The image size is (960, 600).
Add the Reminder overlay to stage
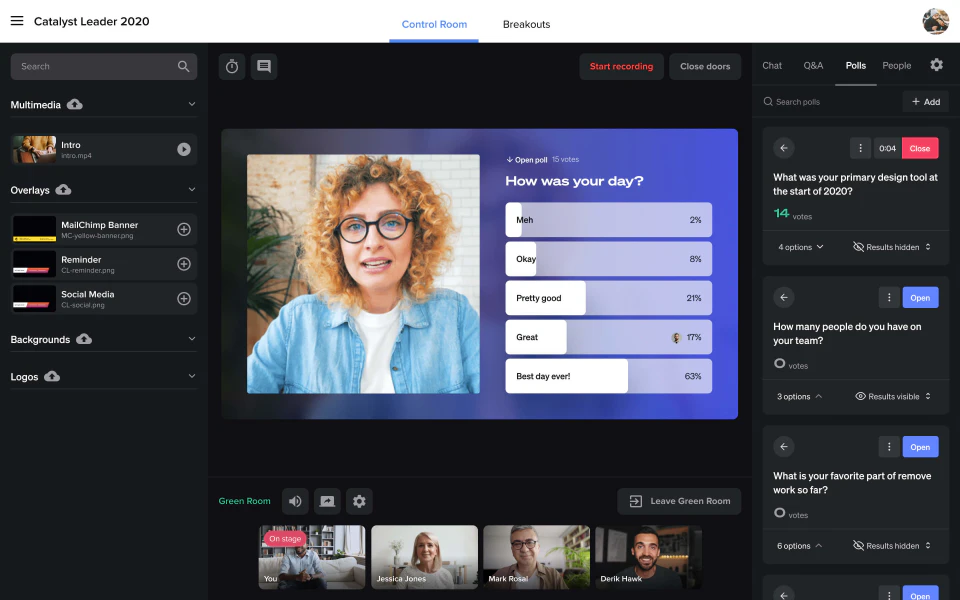pos(182,264)
